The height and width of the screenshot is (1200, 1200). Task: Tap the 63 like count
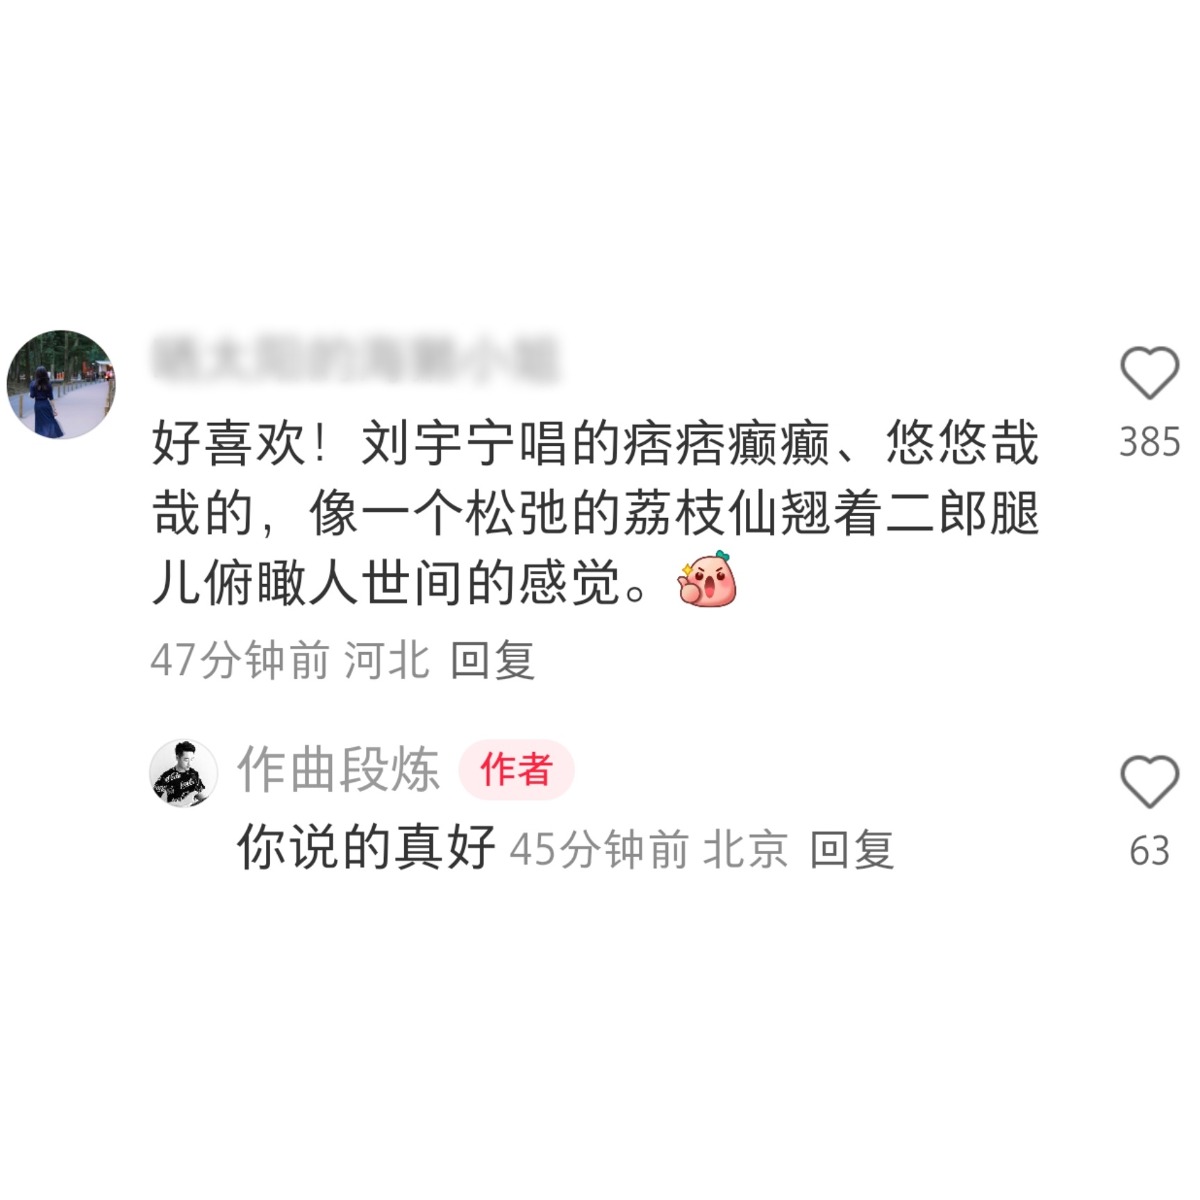pyautogui.click(x=1150, y=851)
